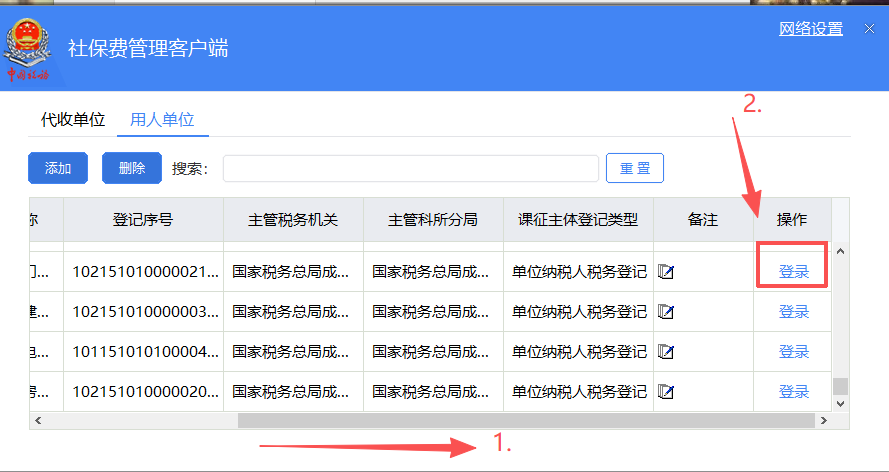The height and width of the screenshot is (472, 889).
Task: Close the client window with X
Action: [x=869, y=29]
